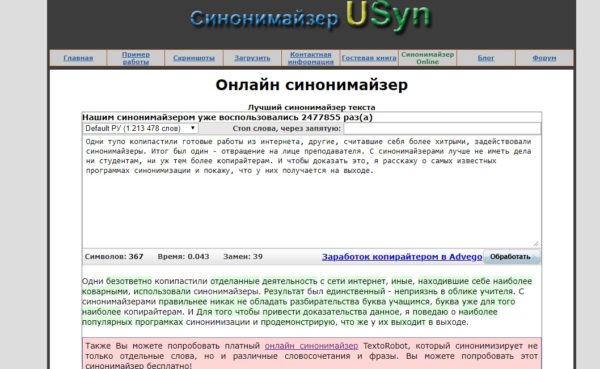Go to Пример работы page

pos(136,58)
